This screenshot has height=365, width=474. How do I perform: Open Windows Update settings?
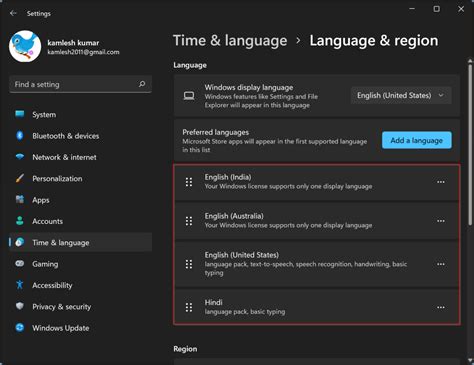point(80,328)
